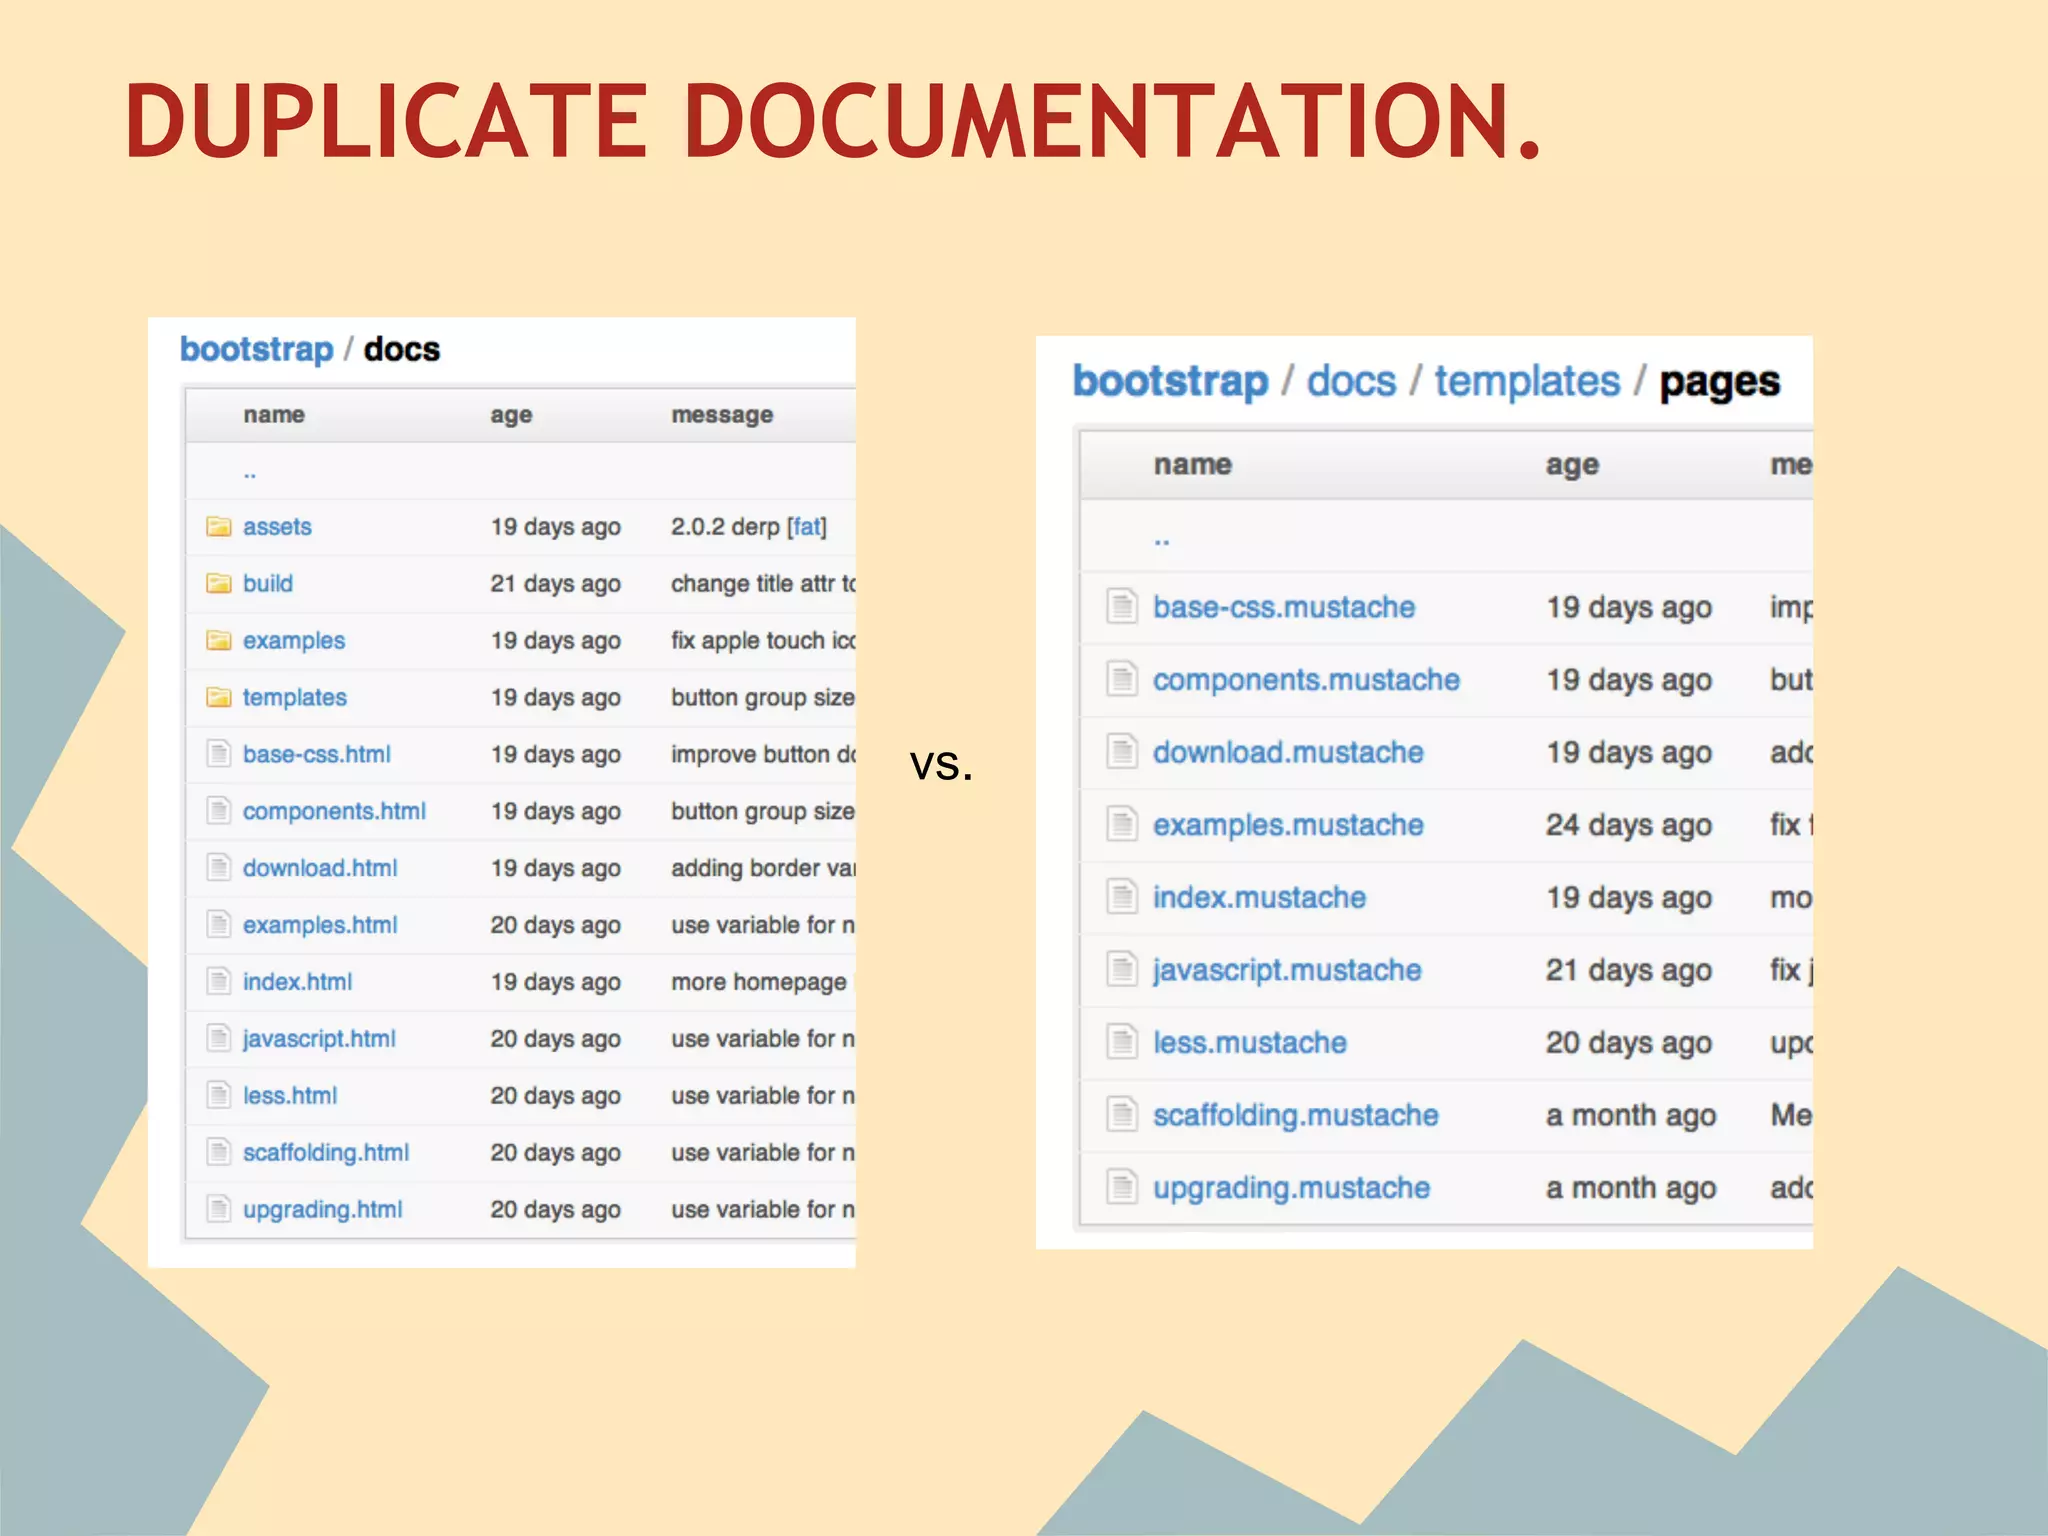Open less.html file

point(290,1096)
